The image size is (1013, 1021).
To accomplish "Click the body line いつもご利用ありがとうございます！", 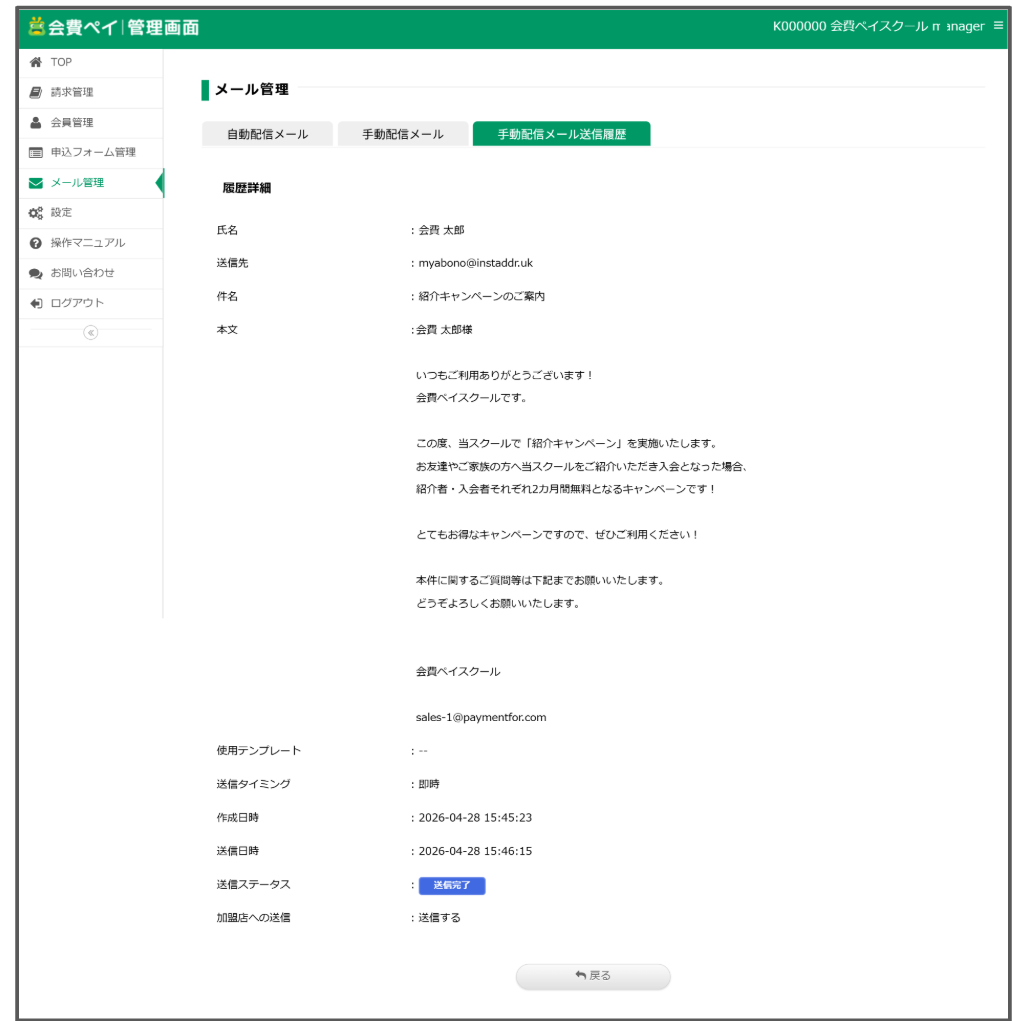I will (x=505, y=375).
